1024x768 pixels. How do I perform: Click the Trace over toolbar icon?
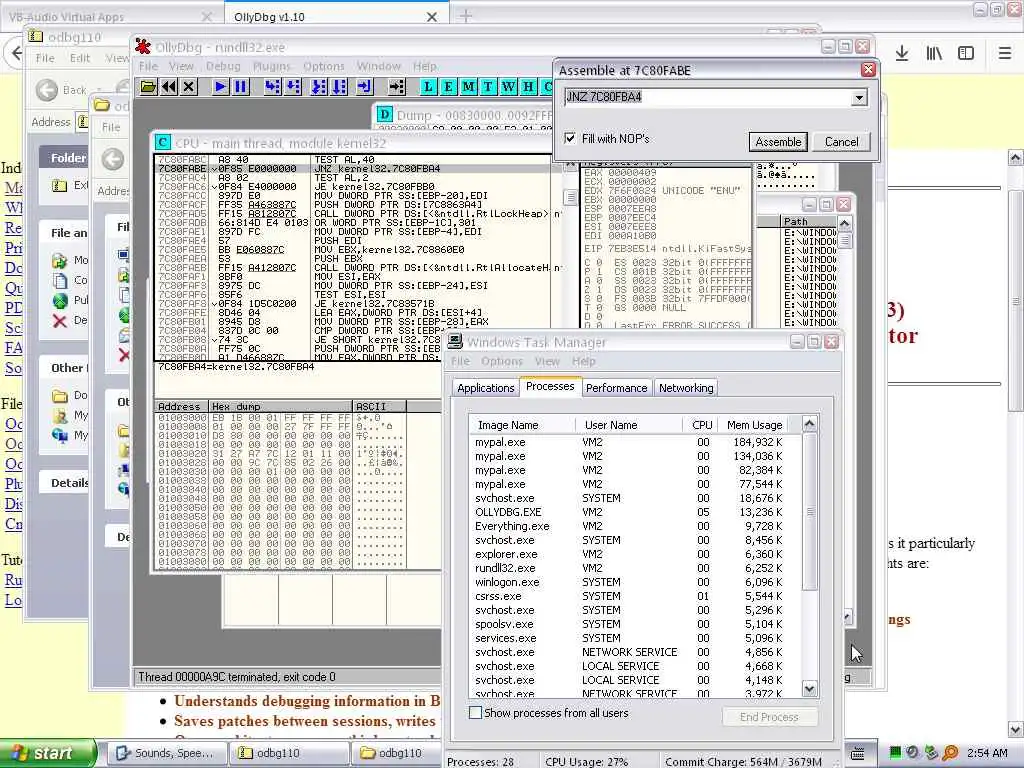(x=339, y=86)
